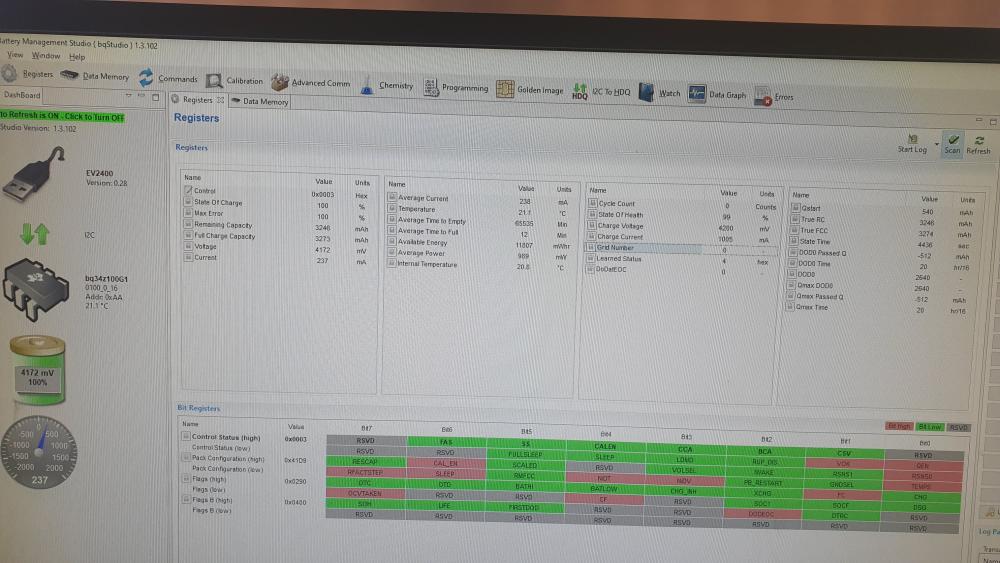Viewport: 1000px width, 563px height.
Task: Toggle the Average Current row icon
Action: [392, 197]
